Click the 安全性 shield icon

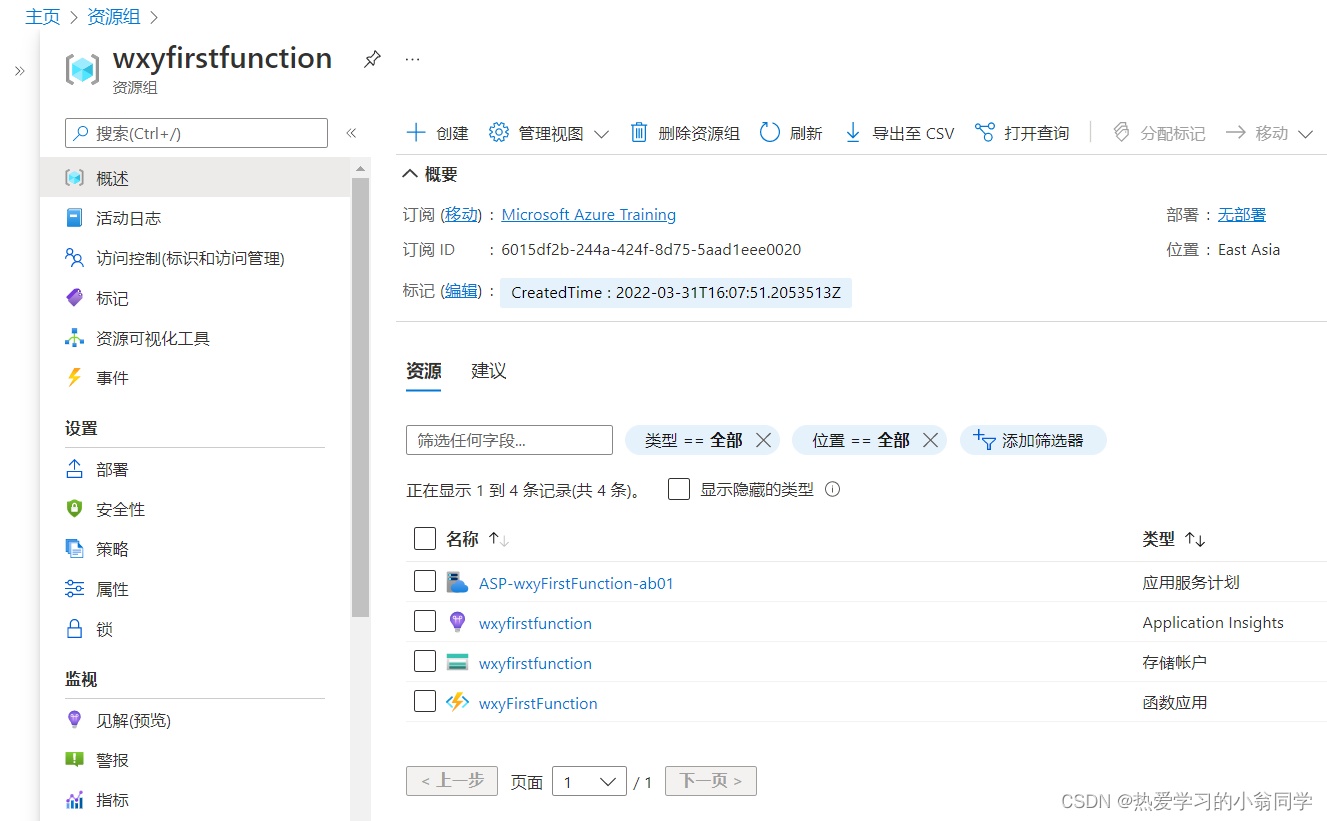pyautogui.click(x=74, y=509)
